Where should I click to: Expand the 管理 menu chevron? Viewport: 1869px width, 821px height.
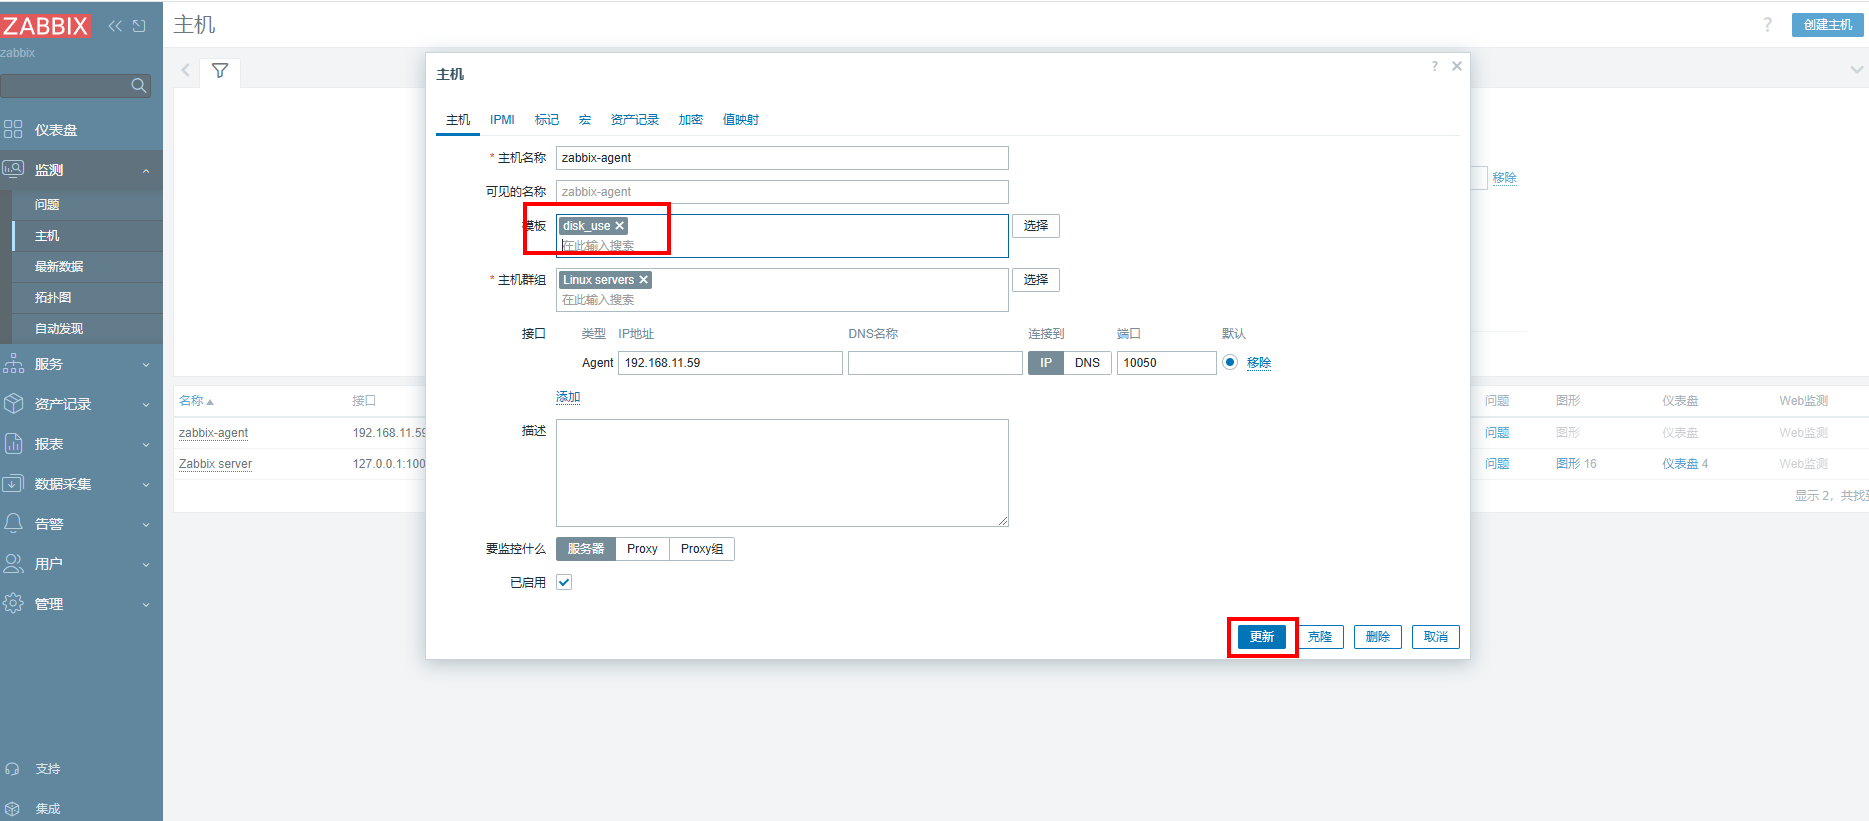(146, 604)
